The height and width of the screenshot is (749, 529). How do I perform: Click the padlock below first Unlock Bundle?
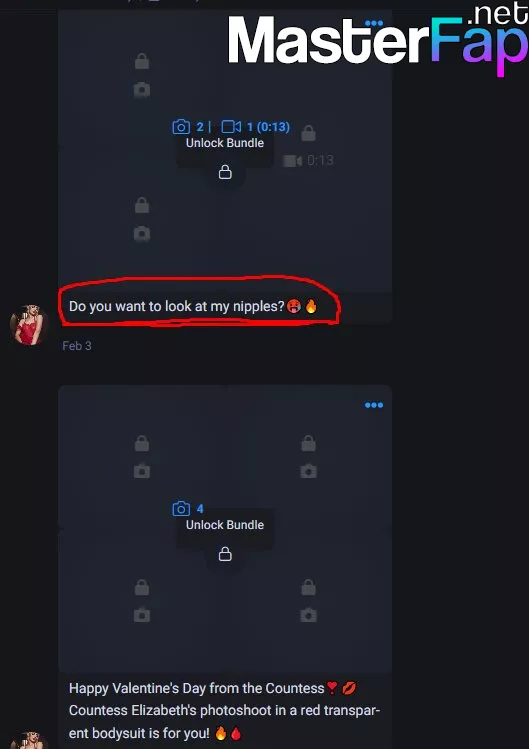pos(225,172)
